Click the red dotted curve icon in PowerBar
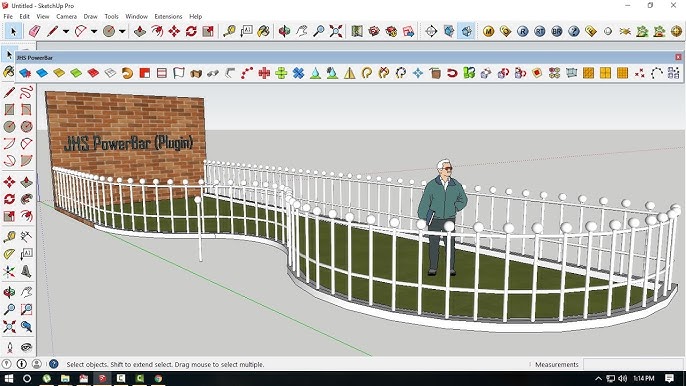686x386 pixels. coord(247,73)
